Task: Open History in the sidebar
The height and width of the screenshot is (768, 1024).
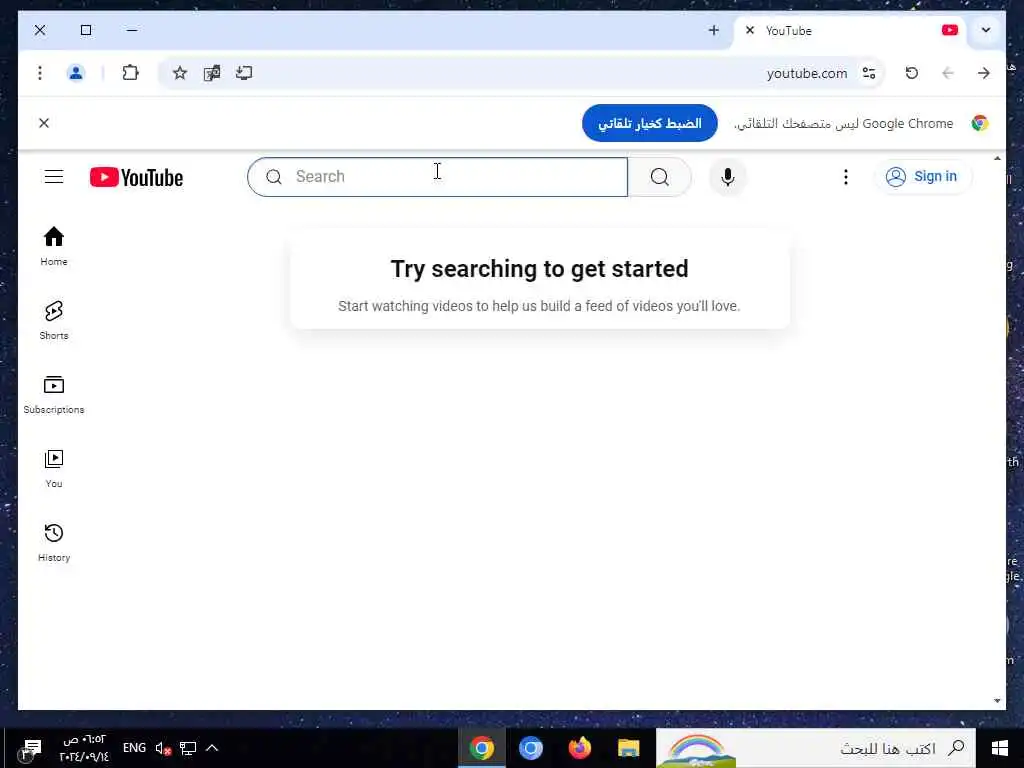Action: click(54, 542)
